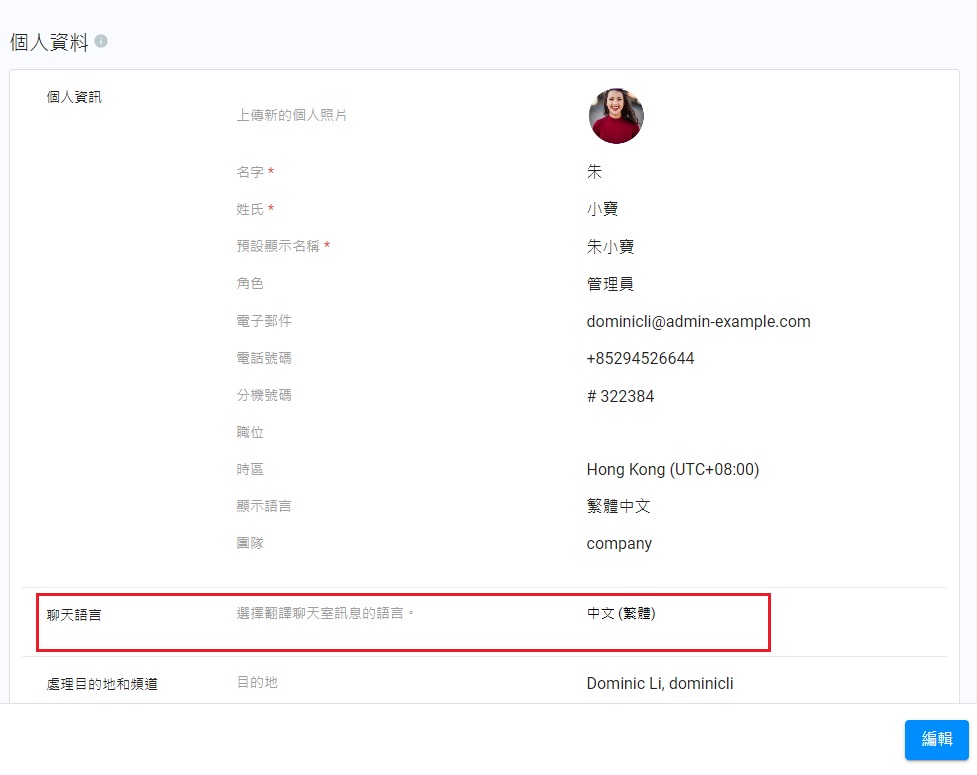Image resolution: width=977 pixels, height=775 pixels.
Task: Click the 處理目的地和頻道 section title
Action: (x=102, y=684)
